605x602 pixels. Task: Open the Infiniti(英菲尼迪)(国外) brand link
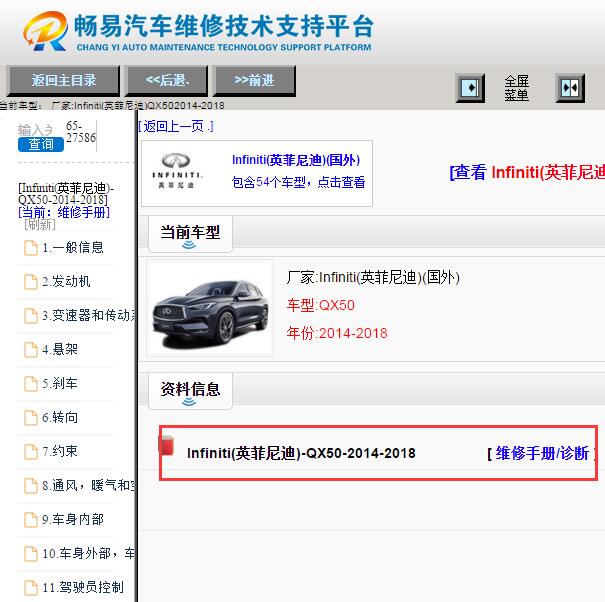tap(296, 160)
